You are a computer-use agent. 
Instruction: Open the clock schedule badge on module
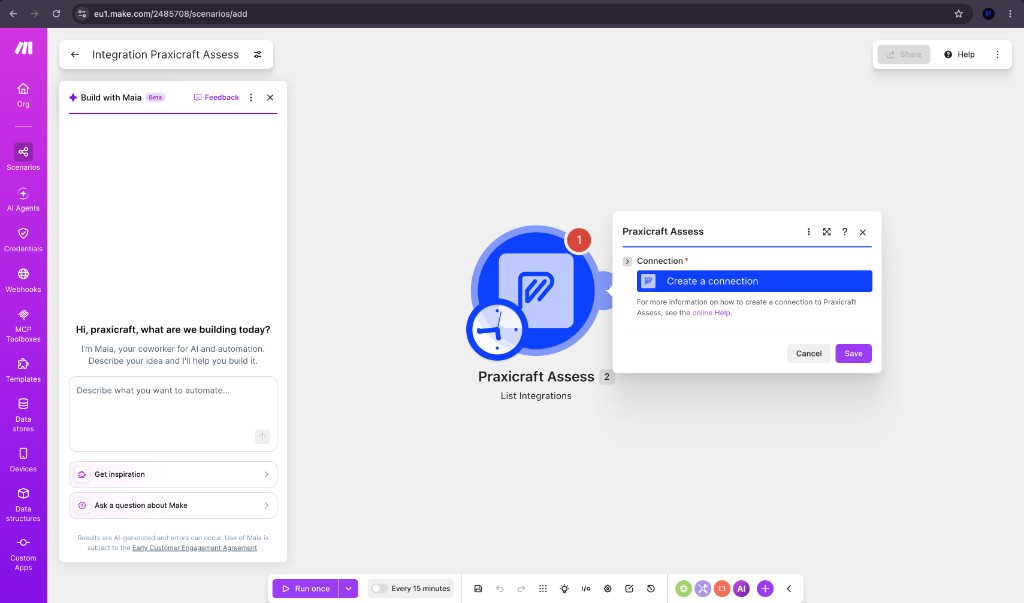coord(497,330)
